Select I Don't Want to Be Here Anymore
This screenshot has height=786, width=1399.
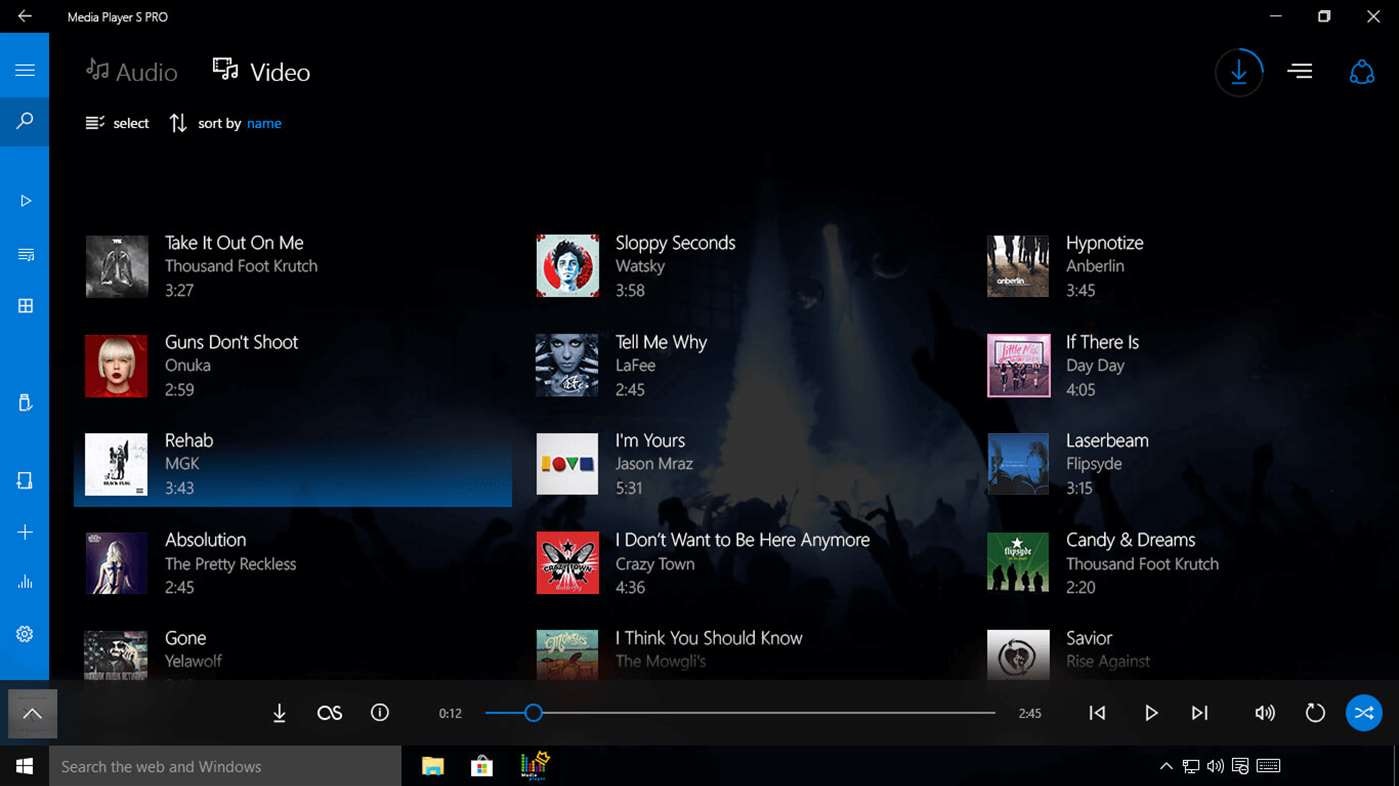point(744,563)
